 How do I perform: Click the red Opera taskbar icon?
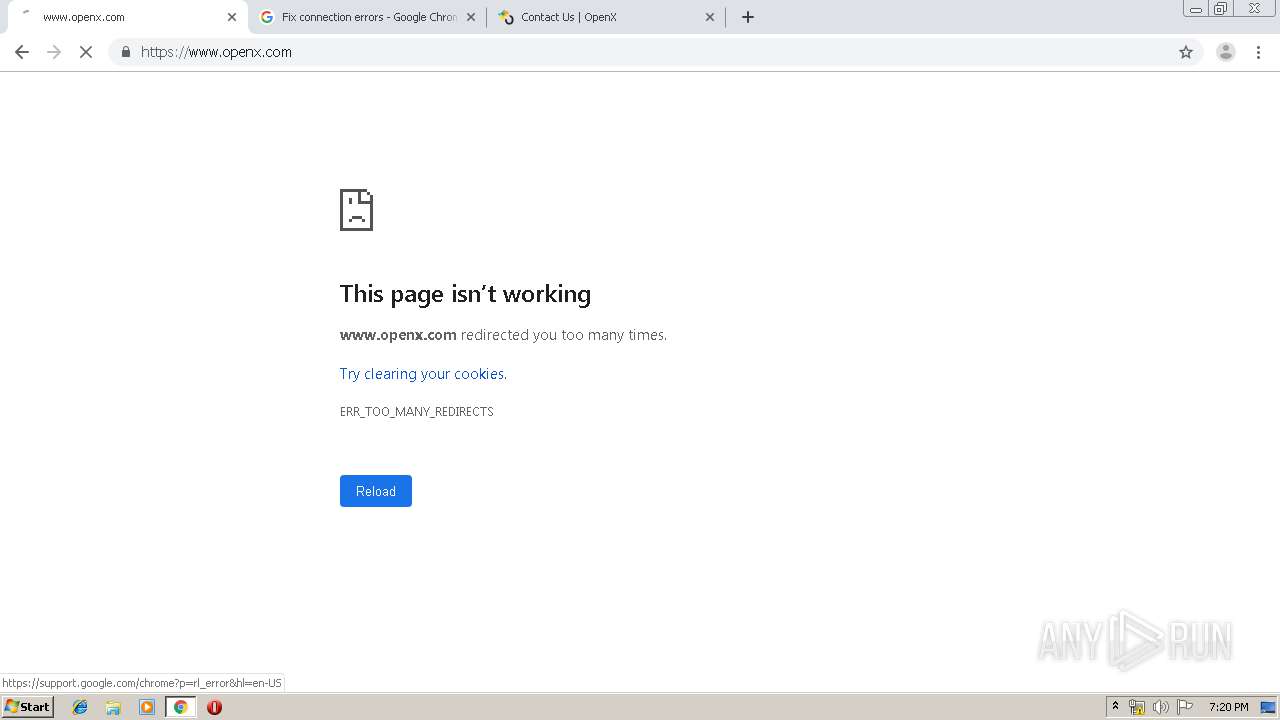click(214, 707)
